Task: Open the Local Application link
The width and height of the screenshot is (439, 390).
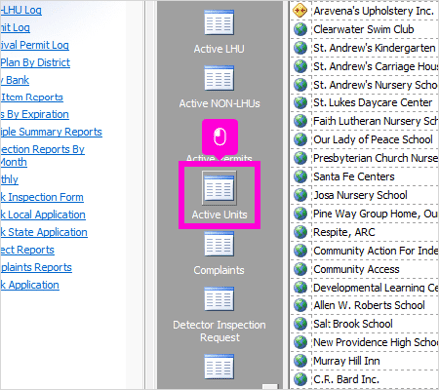Action: [43, 215]
